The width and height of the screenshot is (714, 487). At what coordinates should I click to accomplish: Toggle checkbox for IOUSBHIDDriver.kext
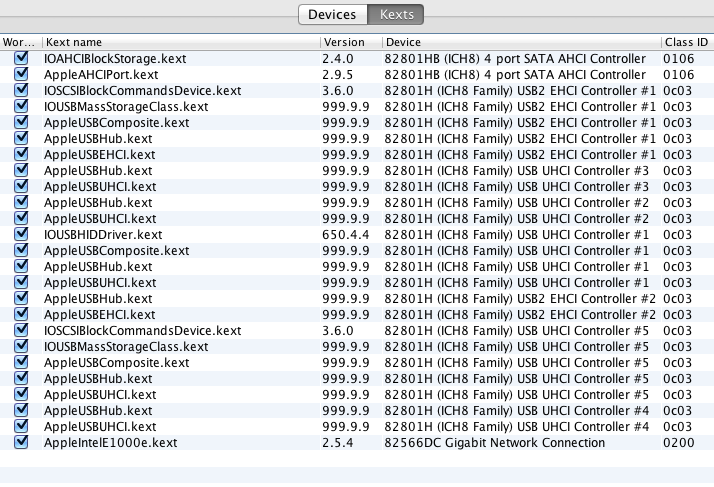coord(21,234)
